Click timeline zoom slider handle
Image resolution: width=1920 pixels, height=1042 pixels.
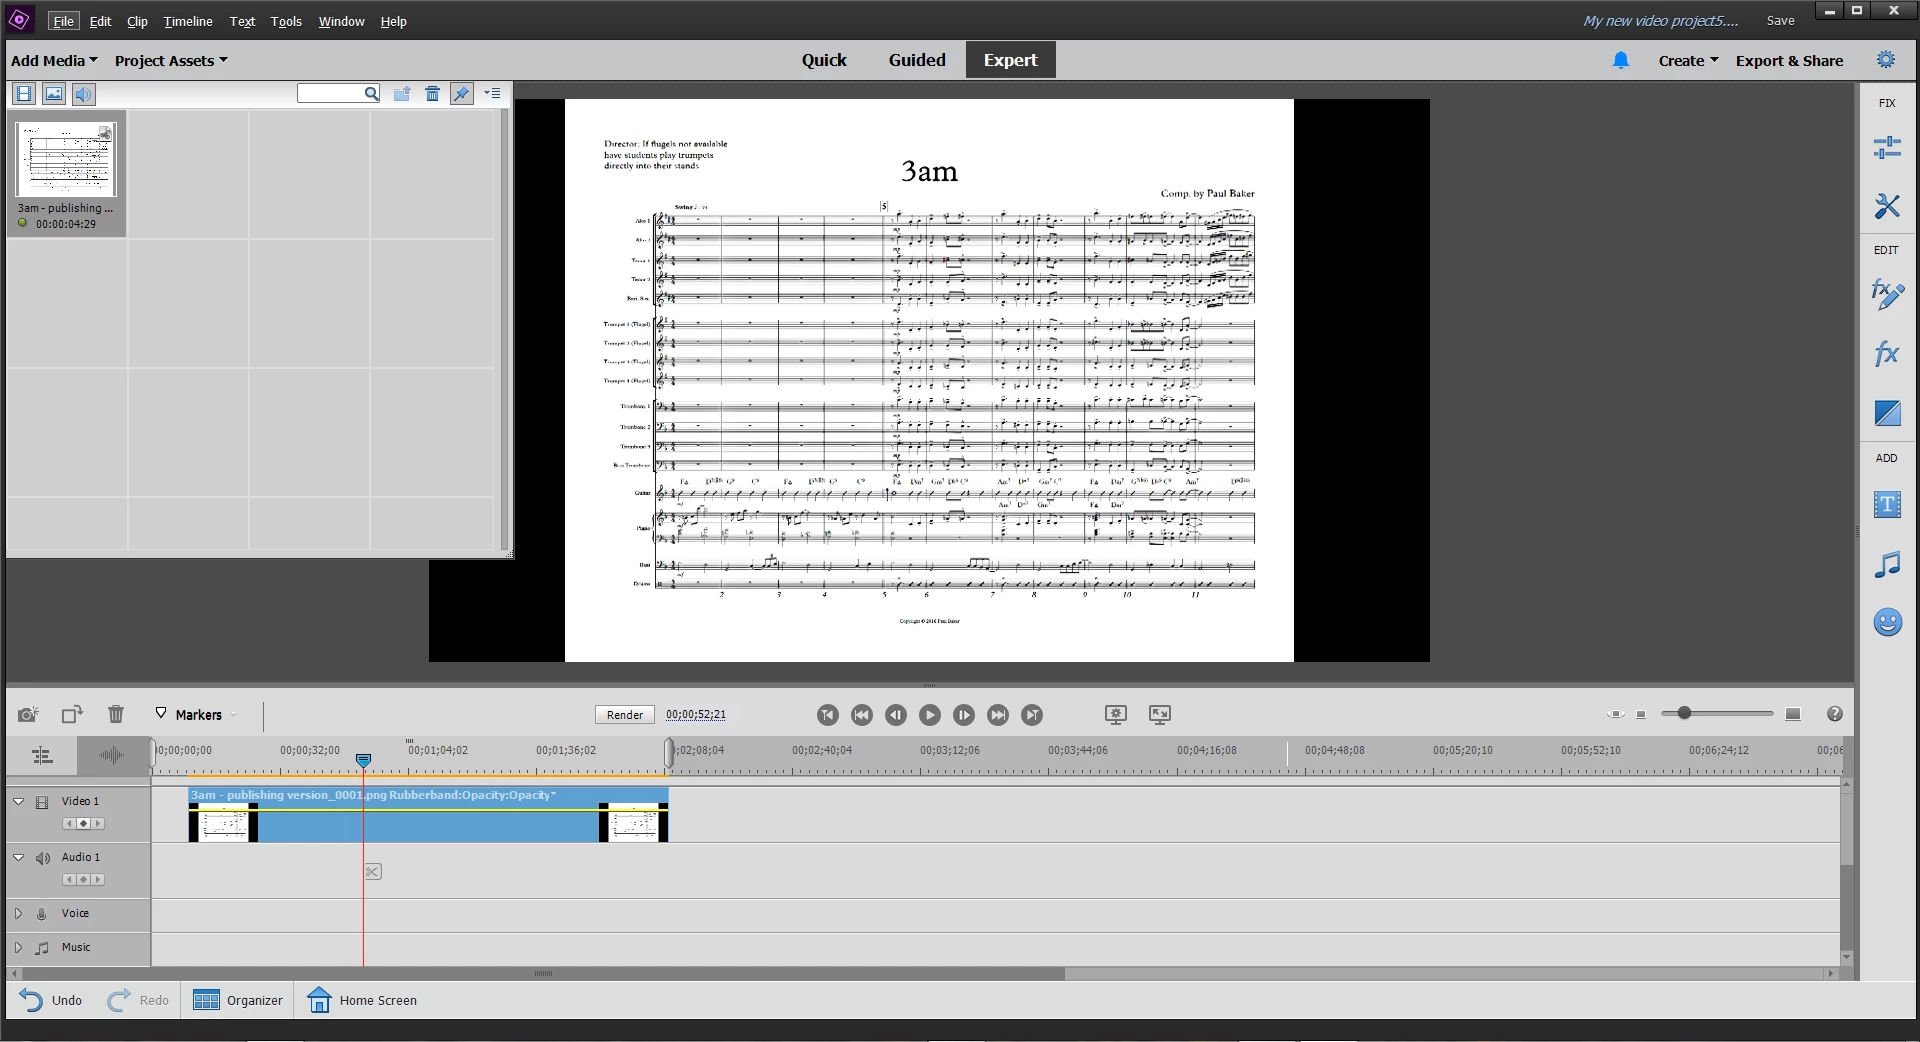click(x=1684, y=713)
